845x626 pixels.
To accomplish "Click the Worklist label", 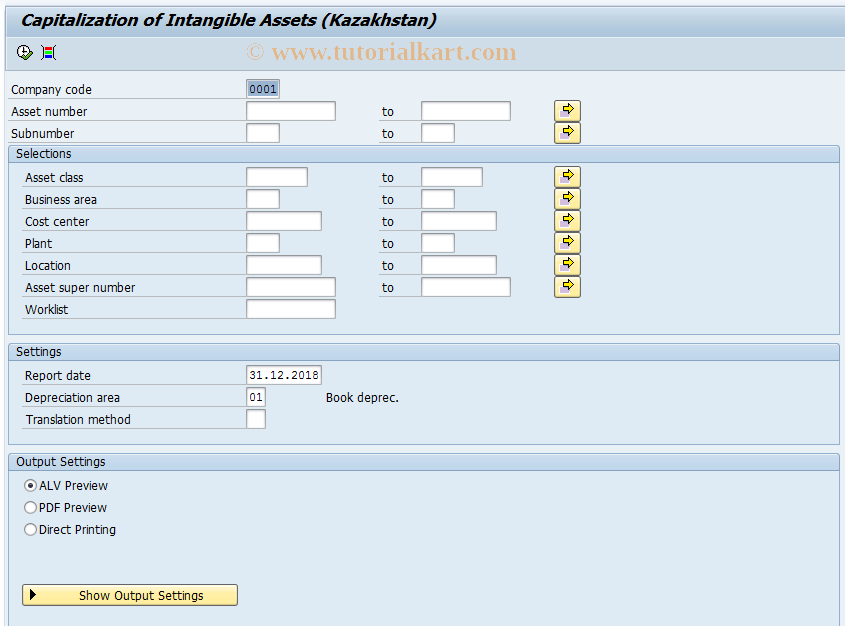I will (46, 310).
